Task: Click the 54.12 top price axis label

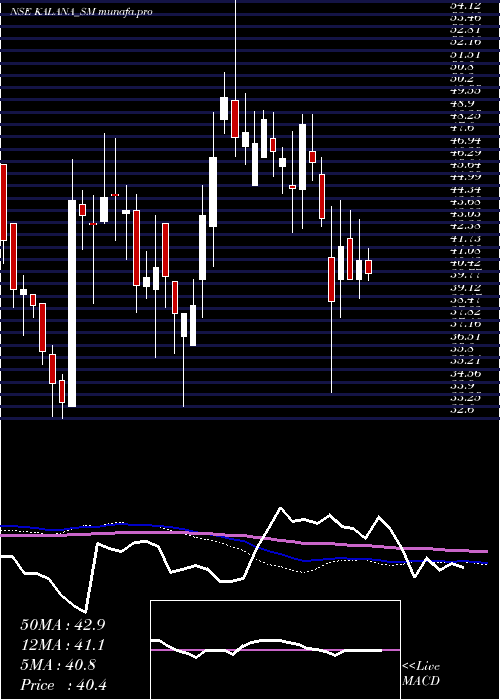Action: pos(466,5)
